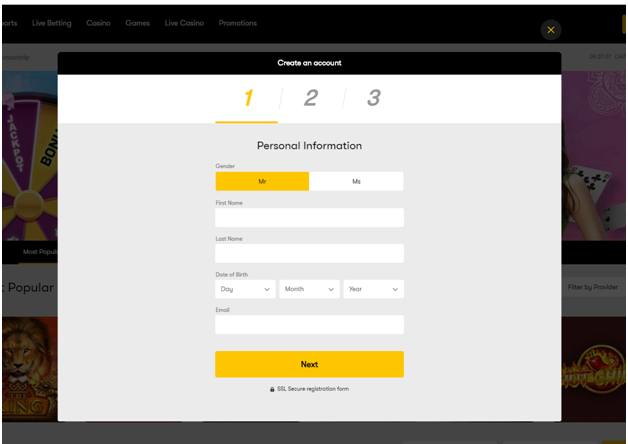
Task: Open the Day dropdown
Action: pyautogui.click(x=245, y=289)
